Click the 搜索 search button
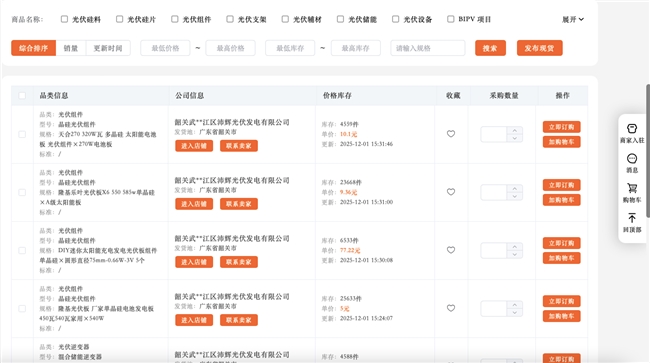This screenshot has height=363, width=650. point(490,48)
